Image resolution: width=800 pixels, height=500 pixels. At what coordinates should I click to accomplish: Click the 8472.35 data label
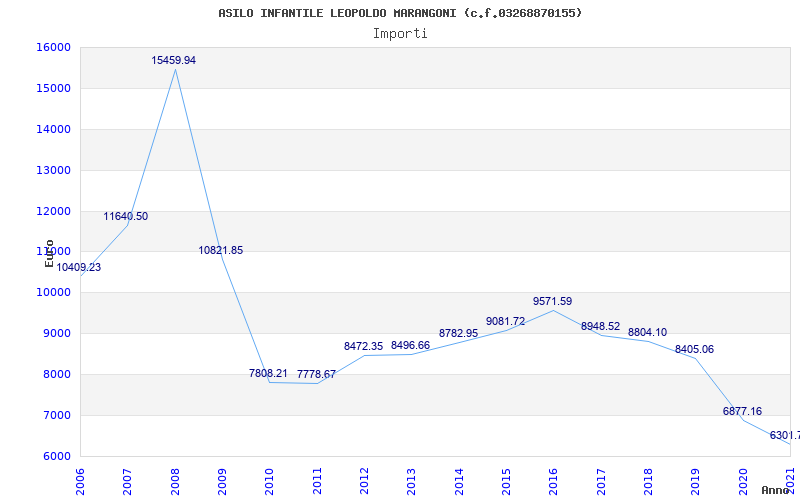point(363,346)
